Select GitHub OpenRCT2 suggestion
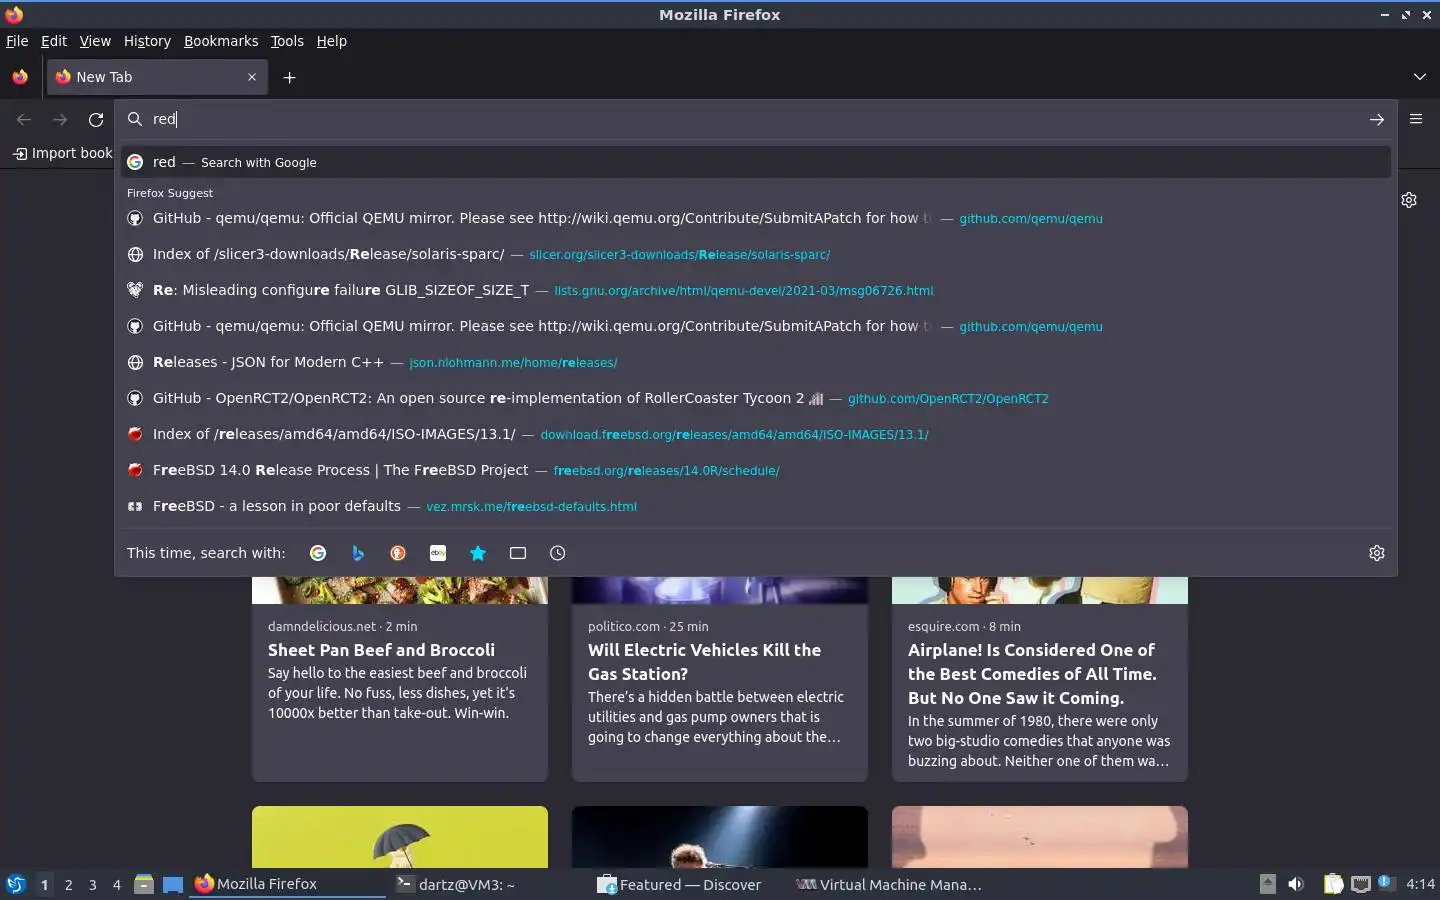This screenshot has width=1440, height=900. [x=756, y=398]
